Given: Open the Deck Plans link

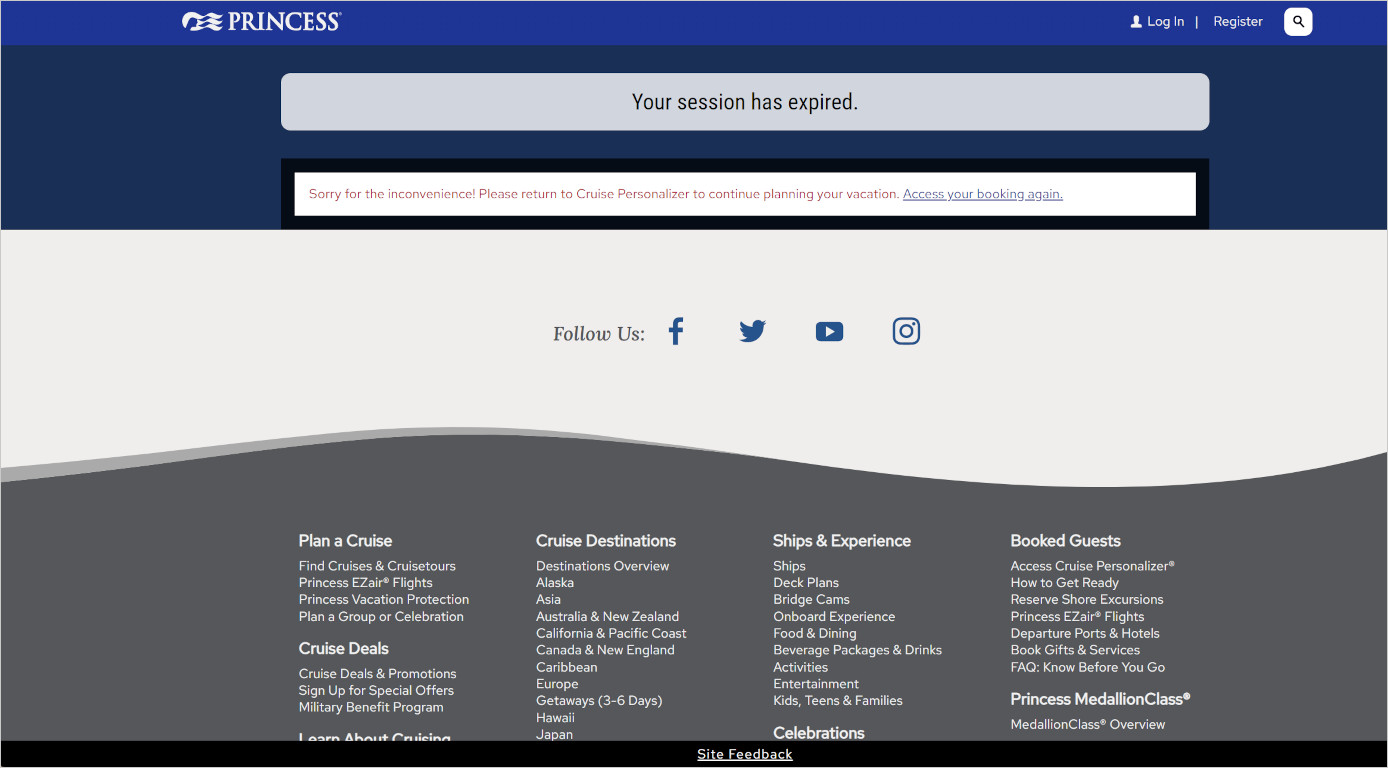Looking at the screenshot, I should [x=806, y=583].
